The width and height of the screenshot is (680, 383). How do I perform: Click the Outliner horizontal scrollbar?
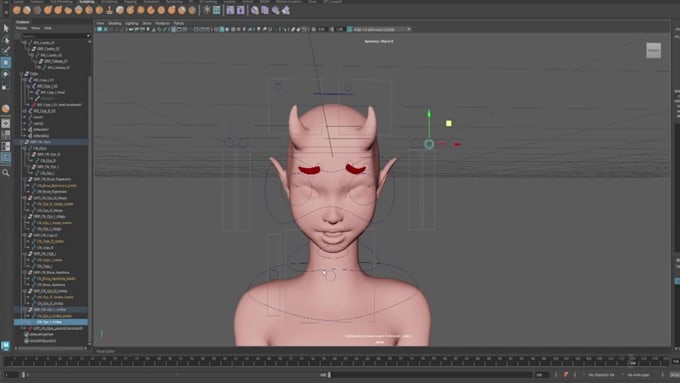(x=50, y=348)
